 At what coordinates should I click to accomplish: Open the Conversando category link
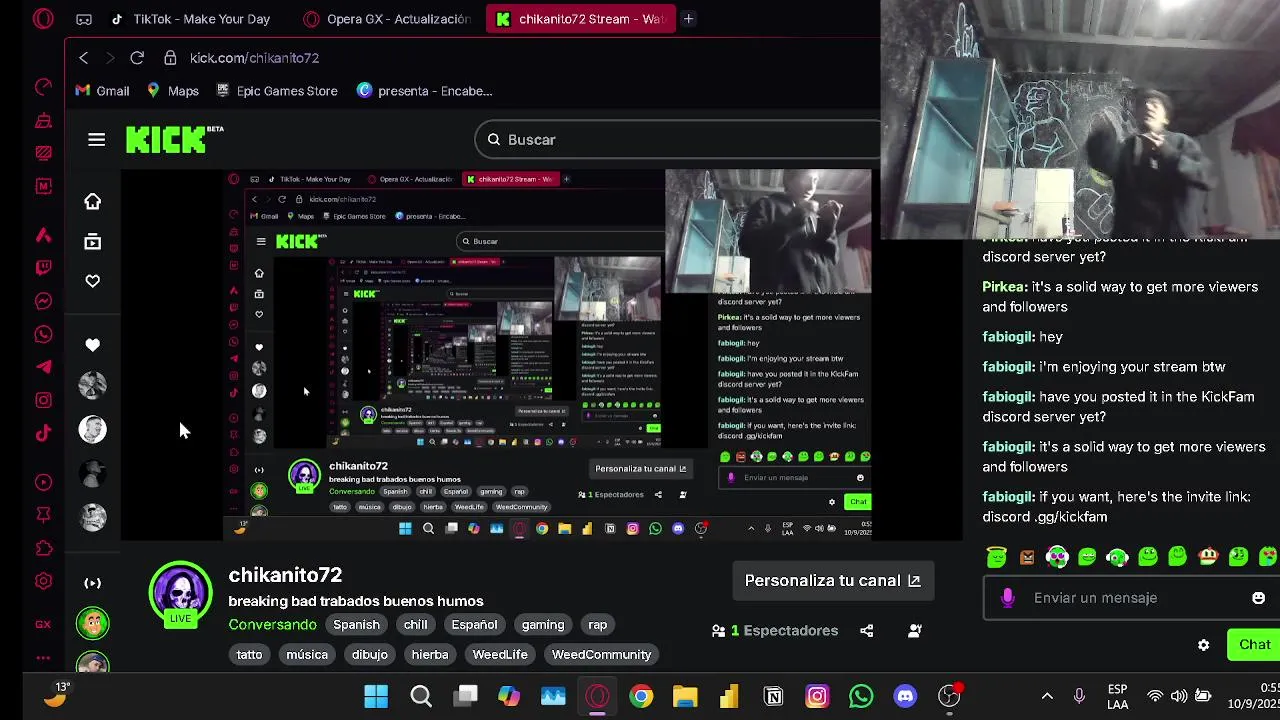click(x=272, y=625)
